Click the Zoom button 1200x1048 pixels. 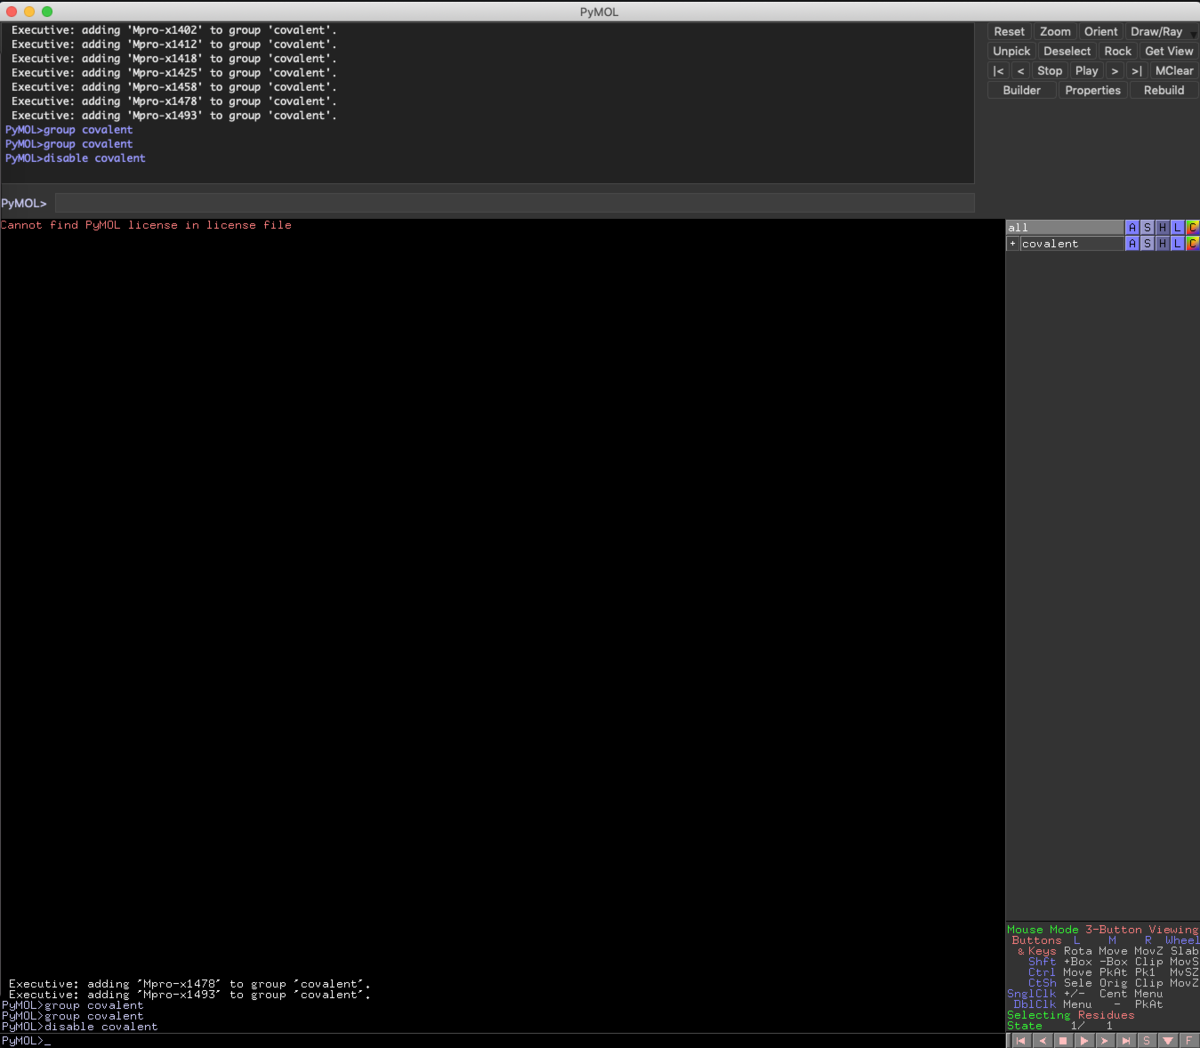[x=1055, y=32]
